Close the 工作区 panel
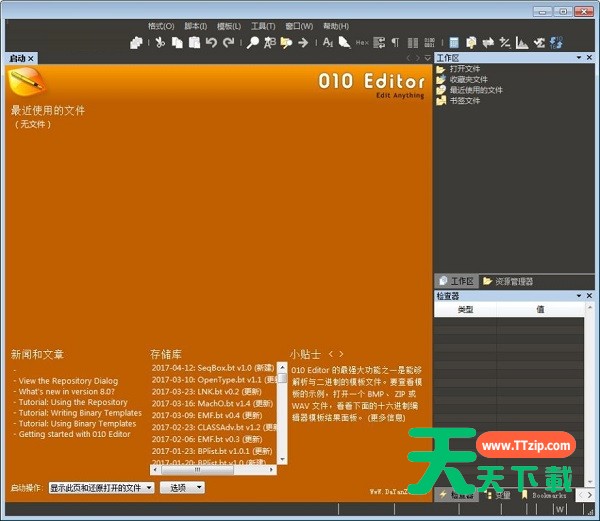This screenshot has height=521, width=600. 589,57
